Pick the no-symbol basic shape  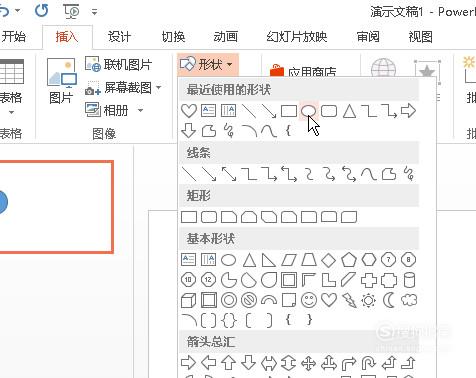[x=249, y=300]
